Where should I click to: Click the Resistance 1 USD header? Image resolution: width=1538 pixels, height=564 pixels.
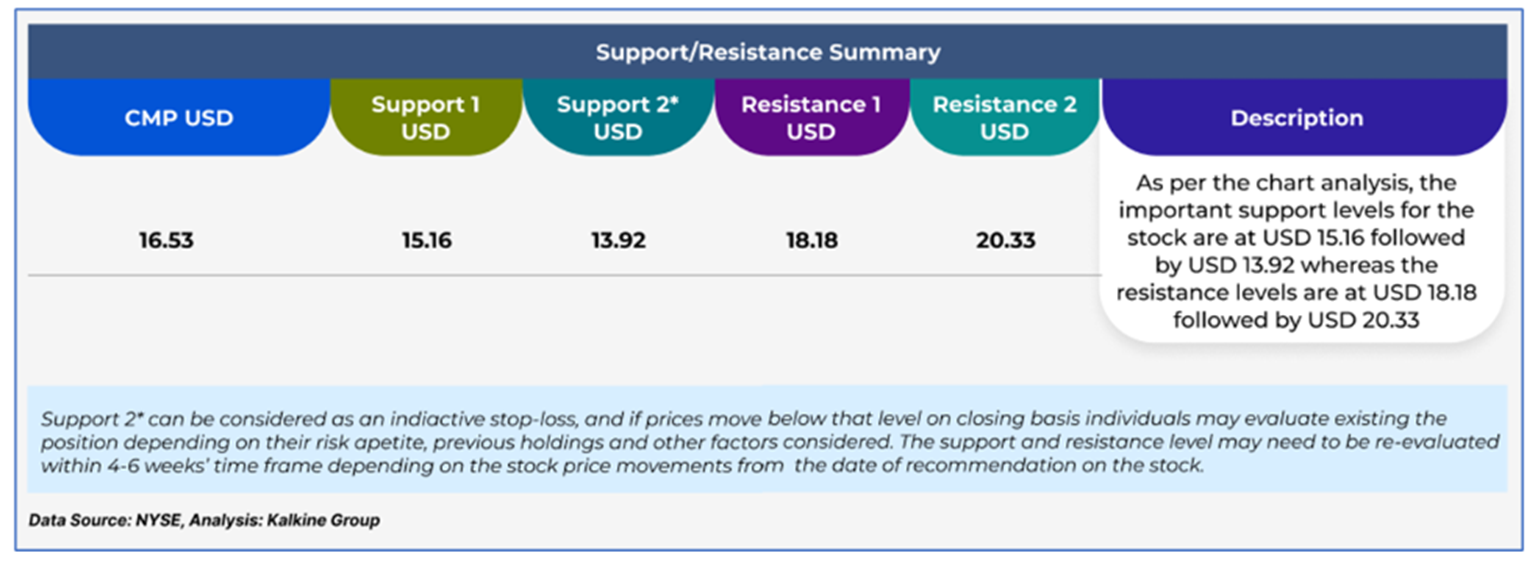[811, 117]
